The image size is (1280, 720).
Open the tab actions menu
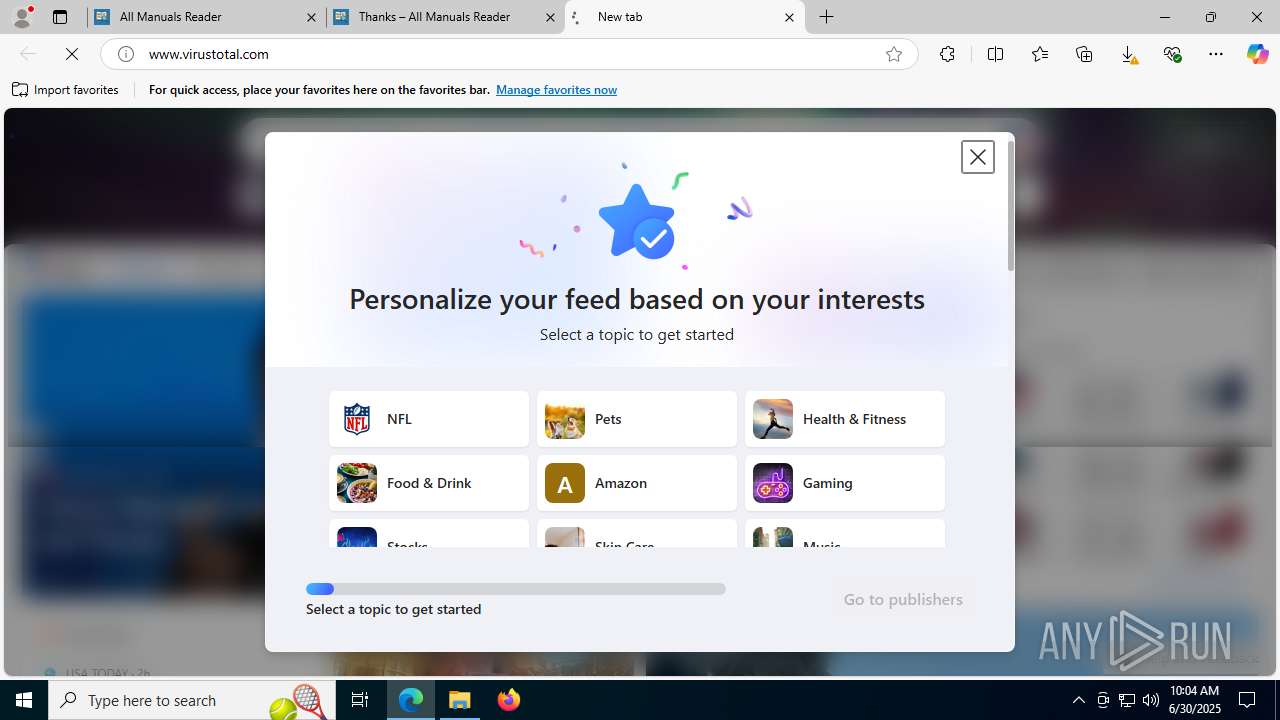[x=60, y=17]
